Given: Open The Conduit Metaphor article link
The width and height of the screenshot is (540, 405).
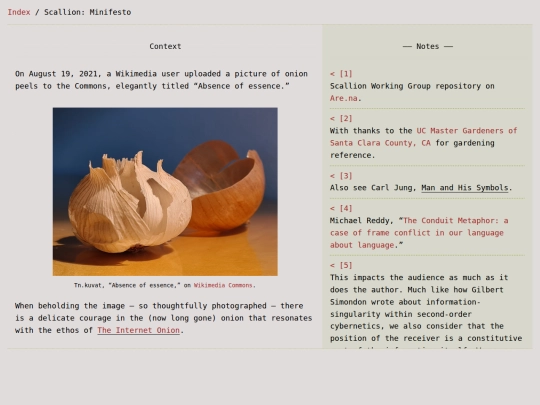Looking at the screenshot, I should 419,233.
